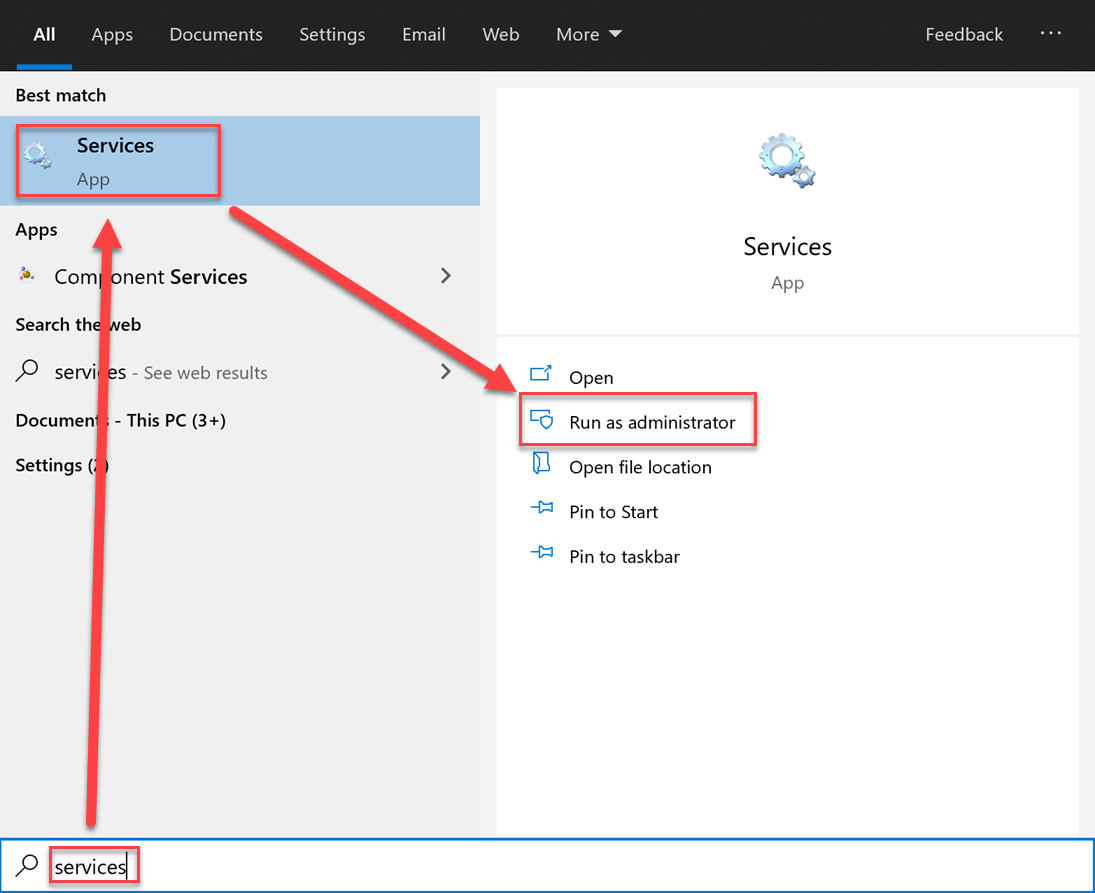Click the Services gear icon in Best match
Viewport: 1095px width, 893px height.
coord(38,155)
